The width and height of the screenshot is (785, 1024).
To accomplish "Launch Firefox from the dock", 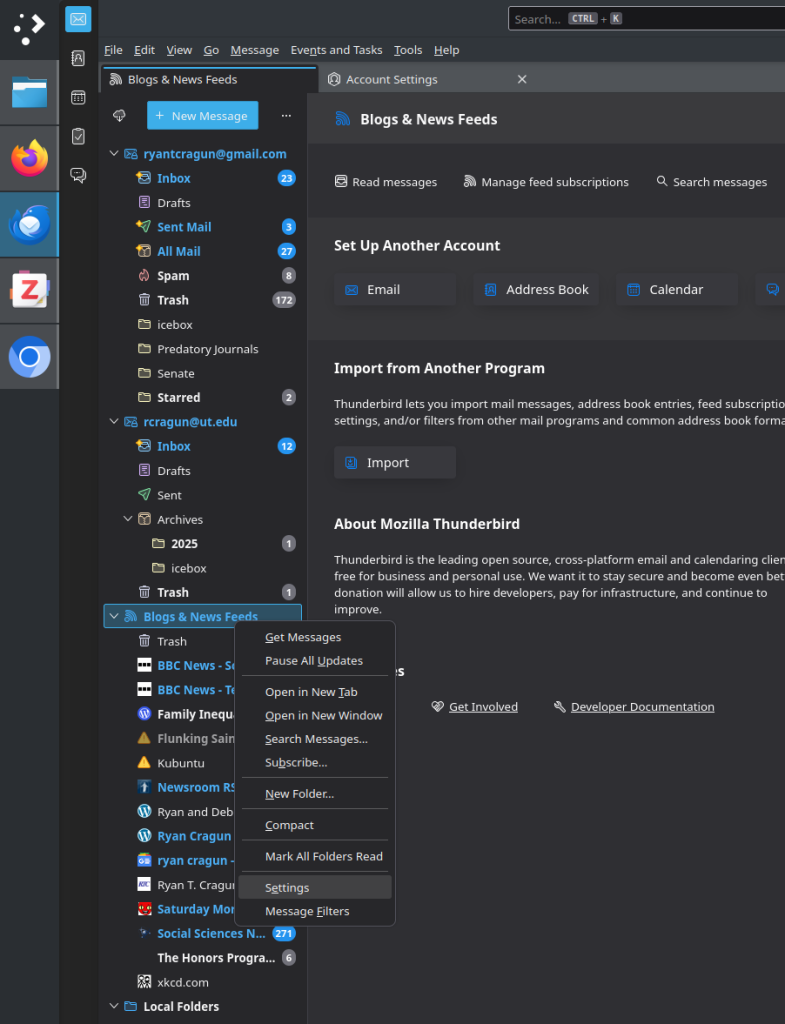I will pos(29,158).
